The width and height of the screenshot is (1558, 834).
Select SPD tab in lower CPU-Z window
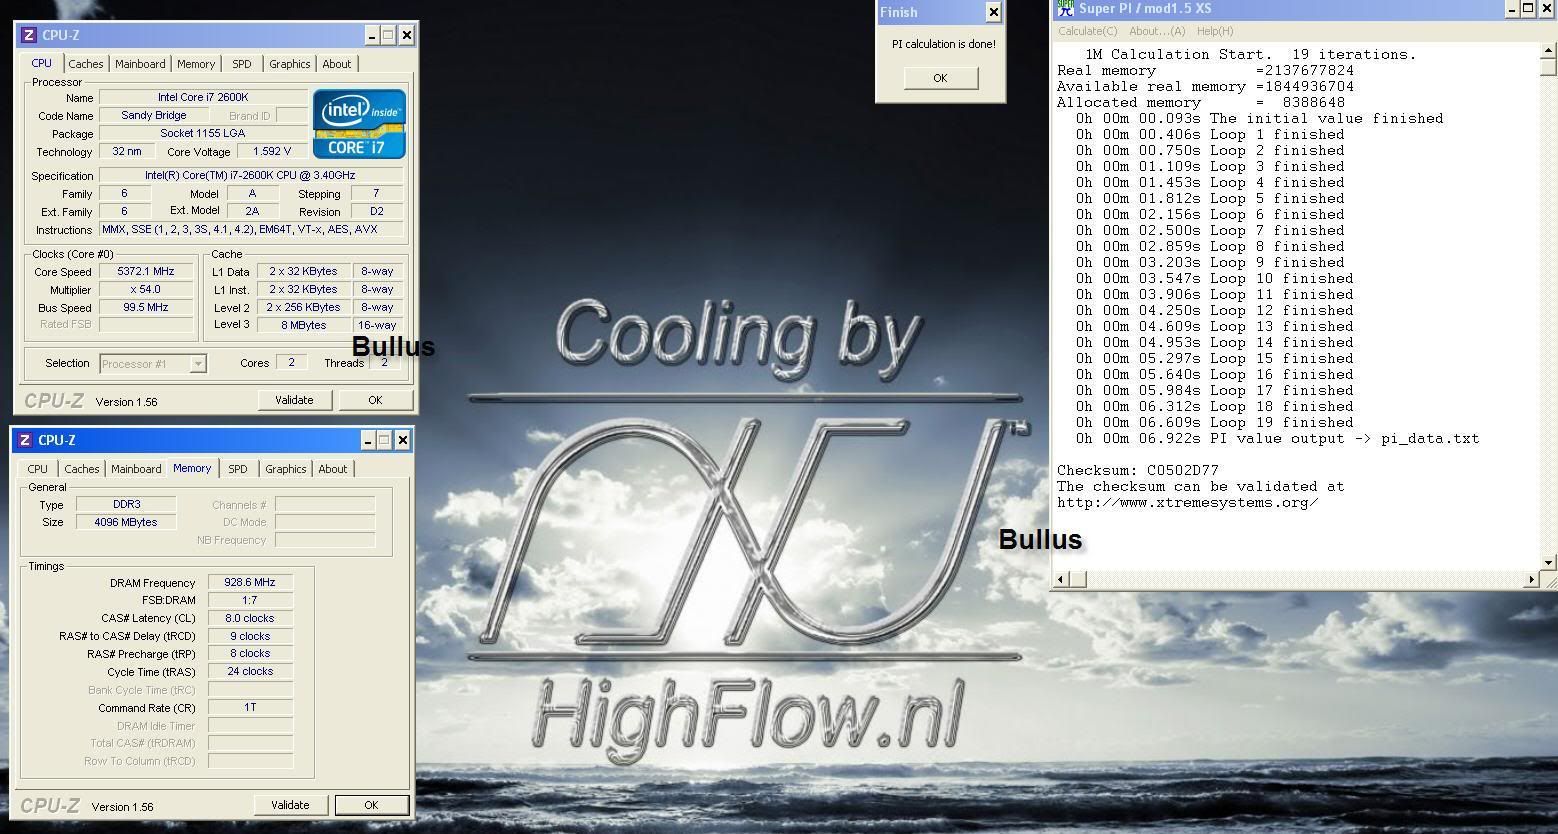238,469
